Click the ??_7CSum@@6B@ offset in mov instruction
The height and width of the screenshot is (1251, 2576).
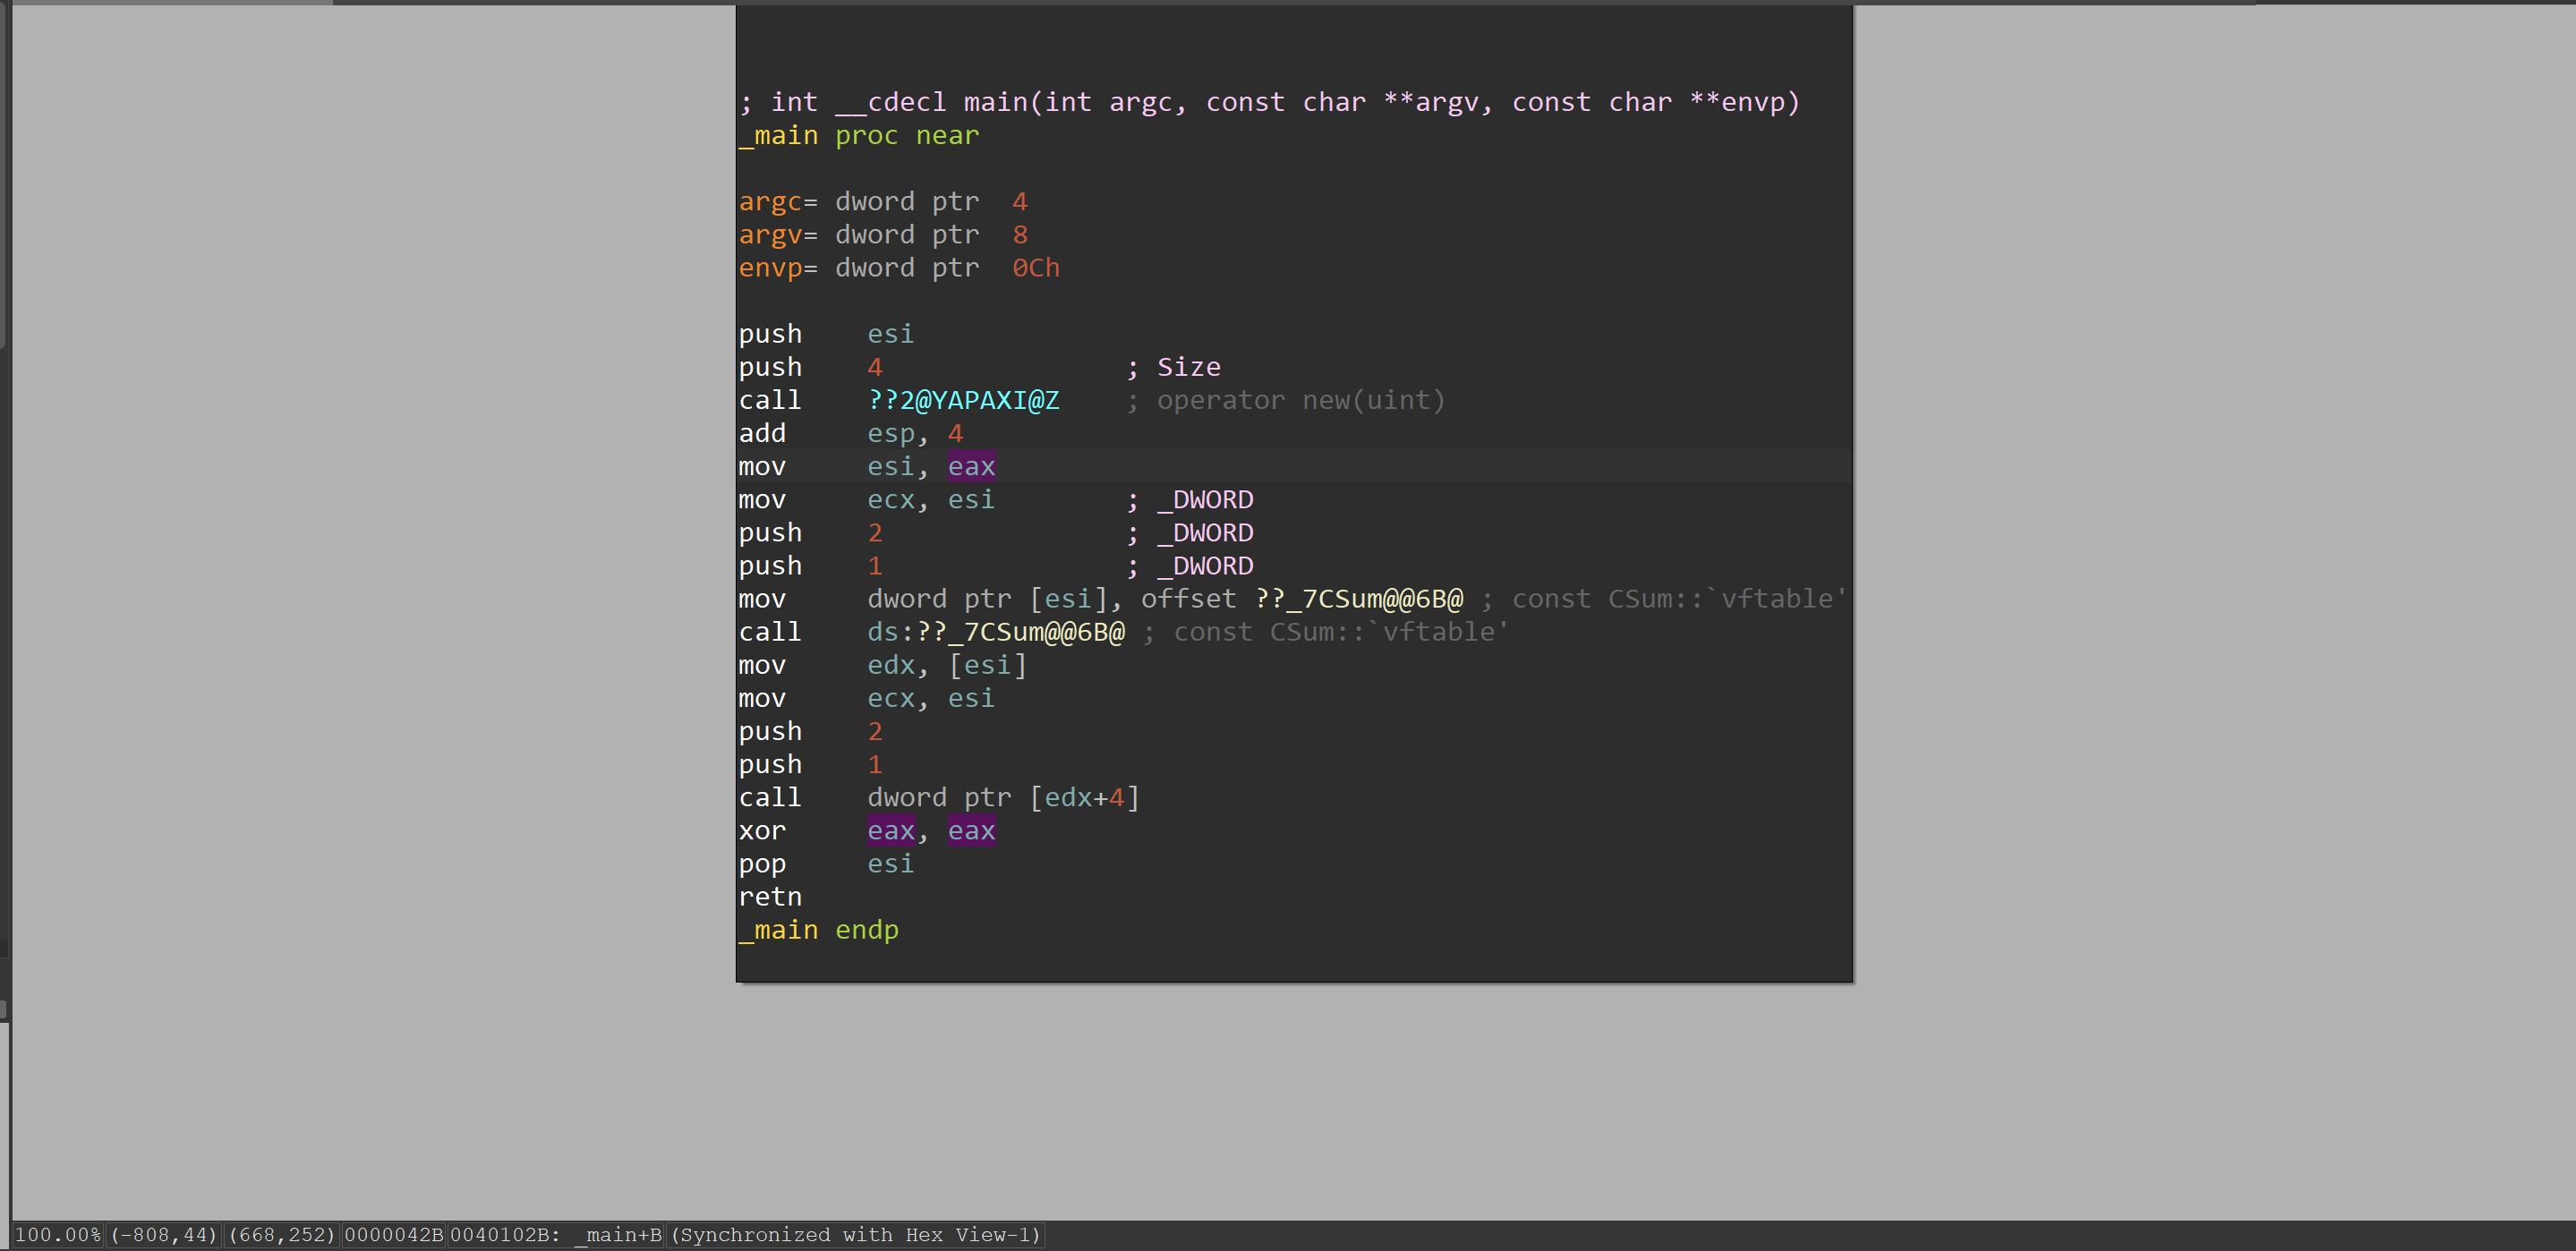pyautogui.click(x=1359, y=598)
